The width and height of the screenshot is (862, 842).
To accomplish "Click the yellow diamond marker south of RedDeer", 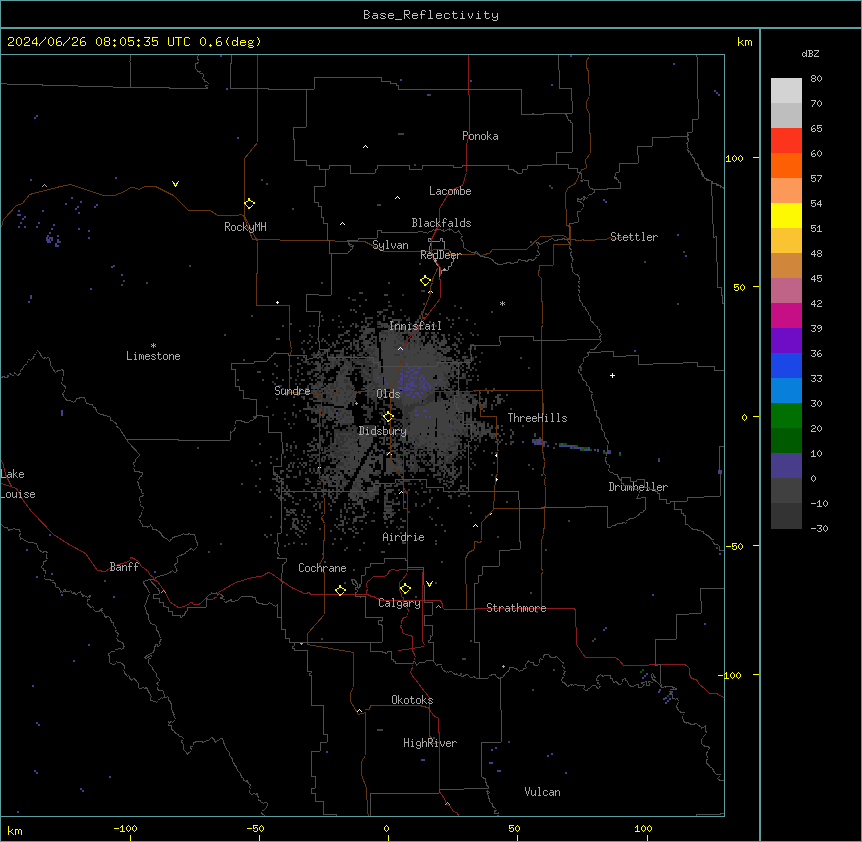I will 425,281.
